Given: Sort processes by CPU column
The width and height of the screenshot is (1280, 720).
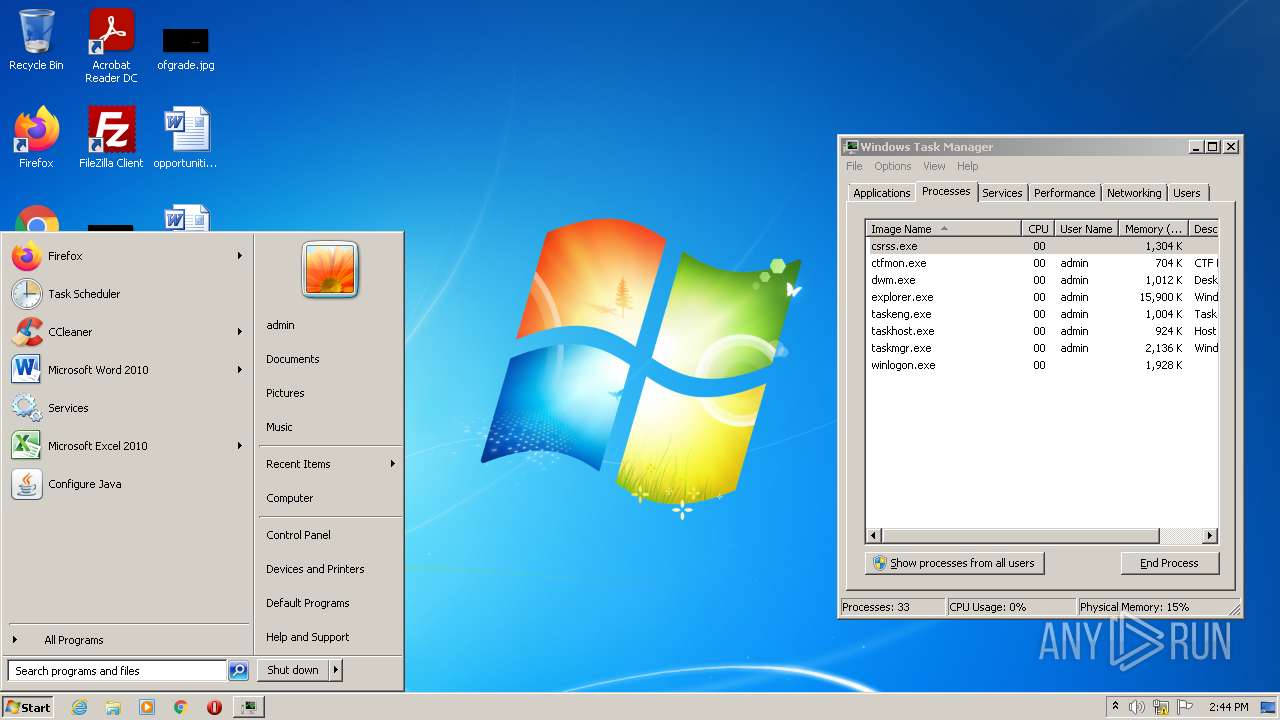Looking at the screenshot, I should [x=1038, y=229].
